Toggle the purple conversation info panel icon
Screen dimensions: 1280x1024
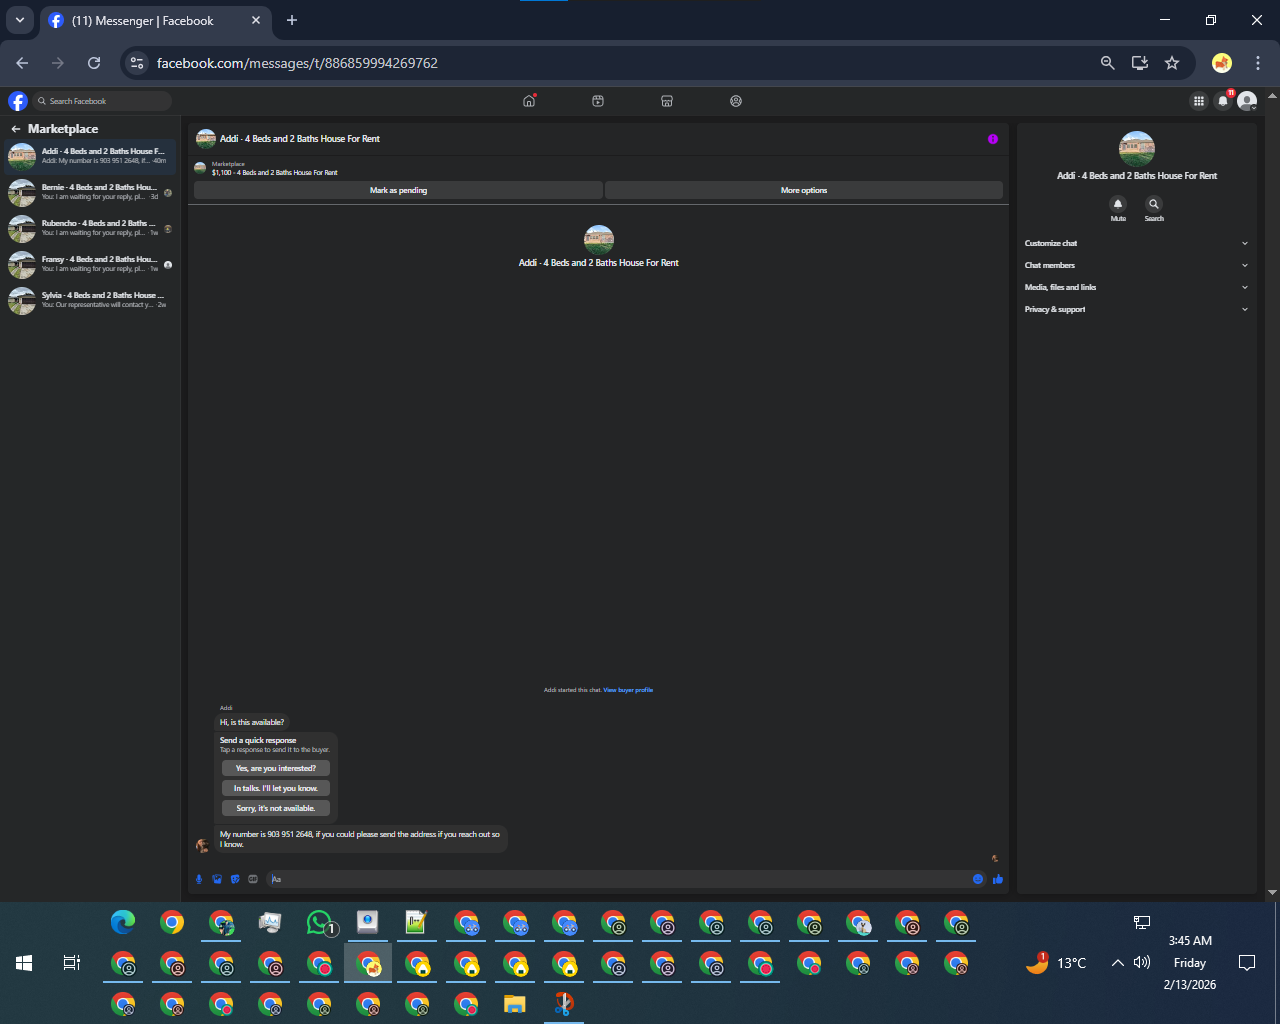[x=993, y=139]
